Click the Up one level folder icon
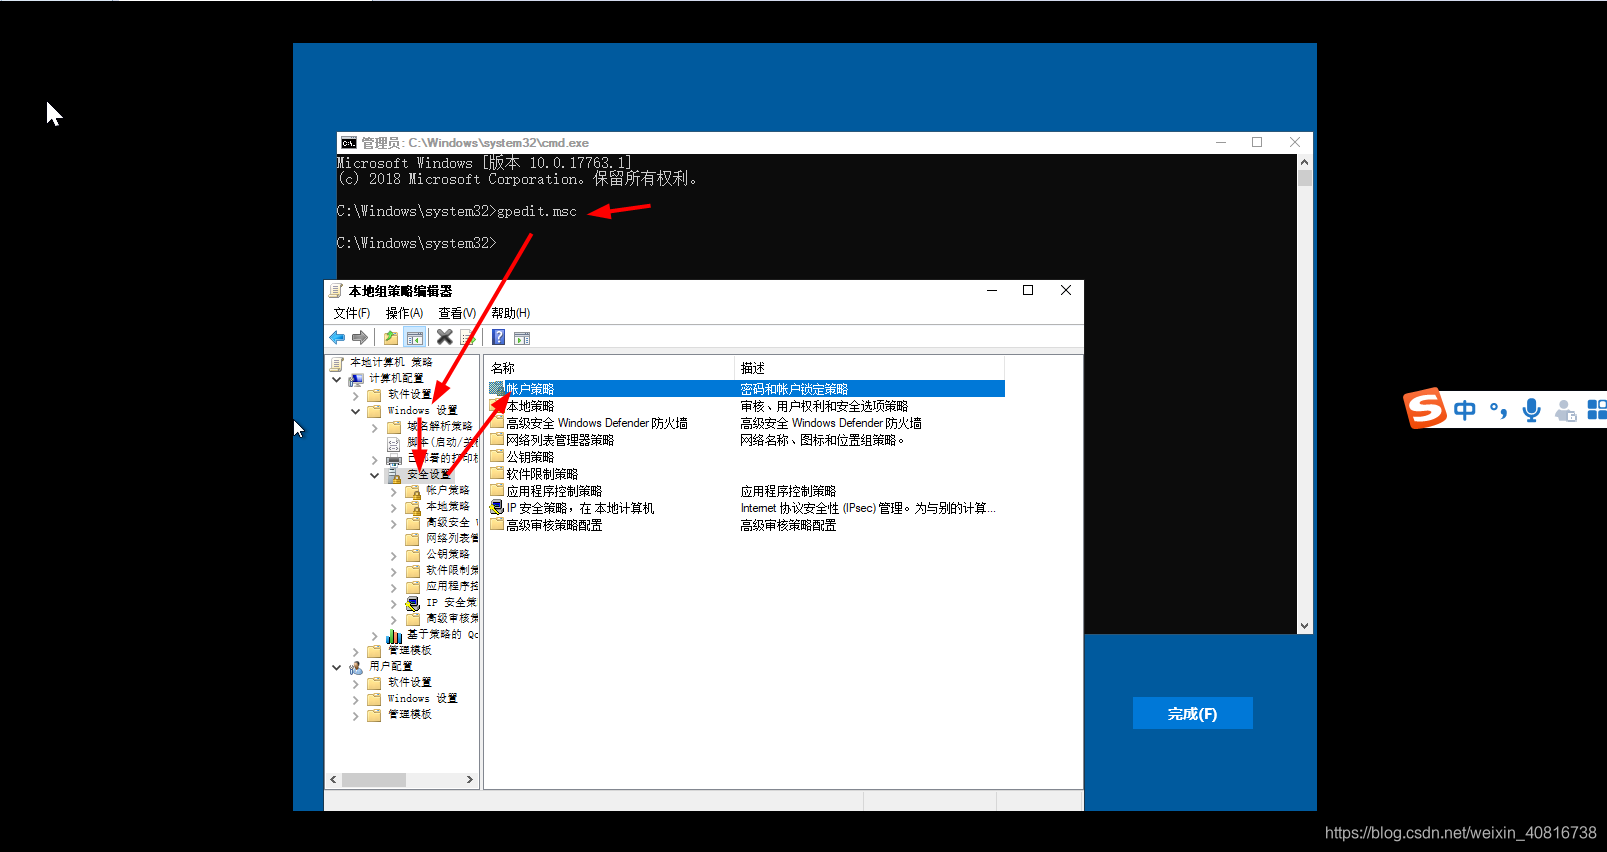 click(391, 338)
